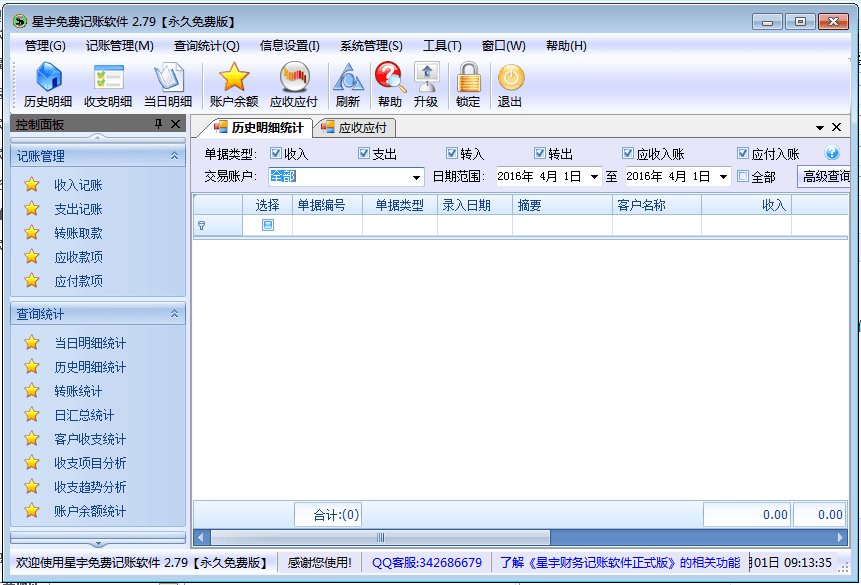Open 应收应付 toolbar icon

click(294, 85)
